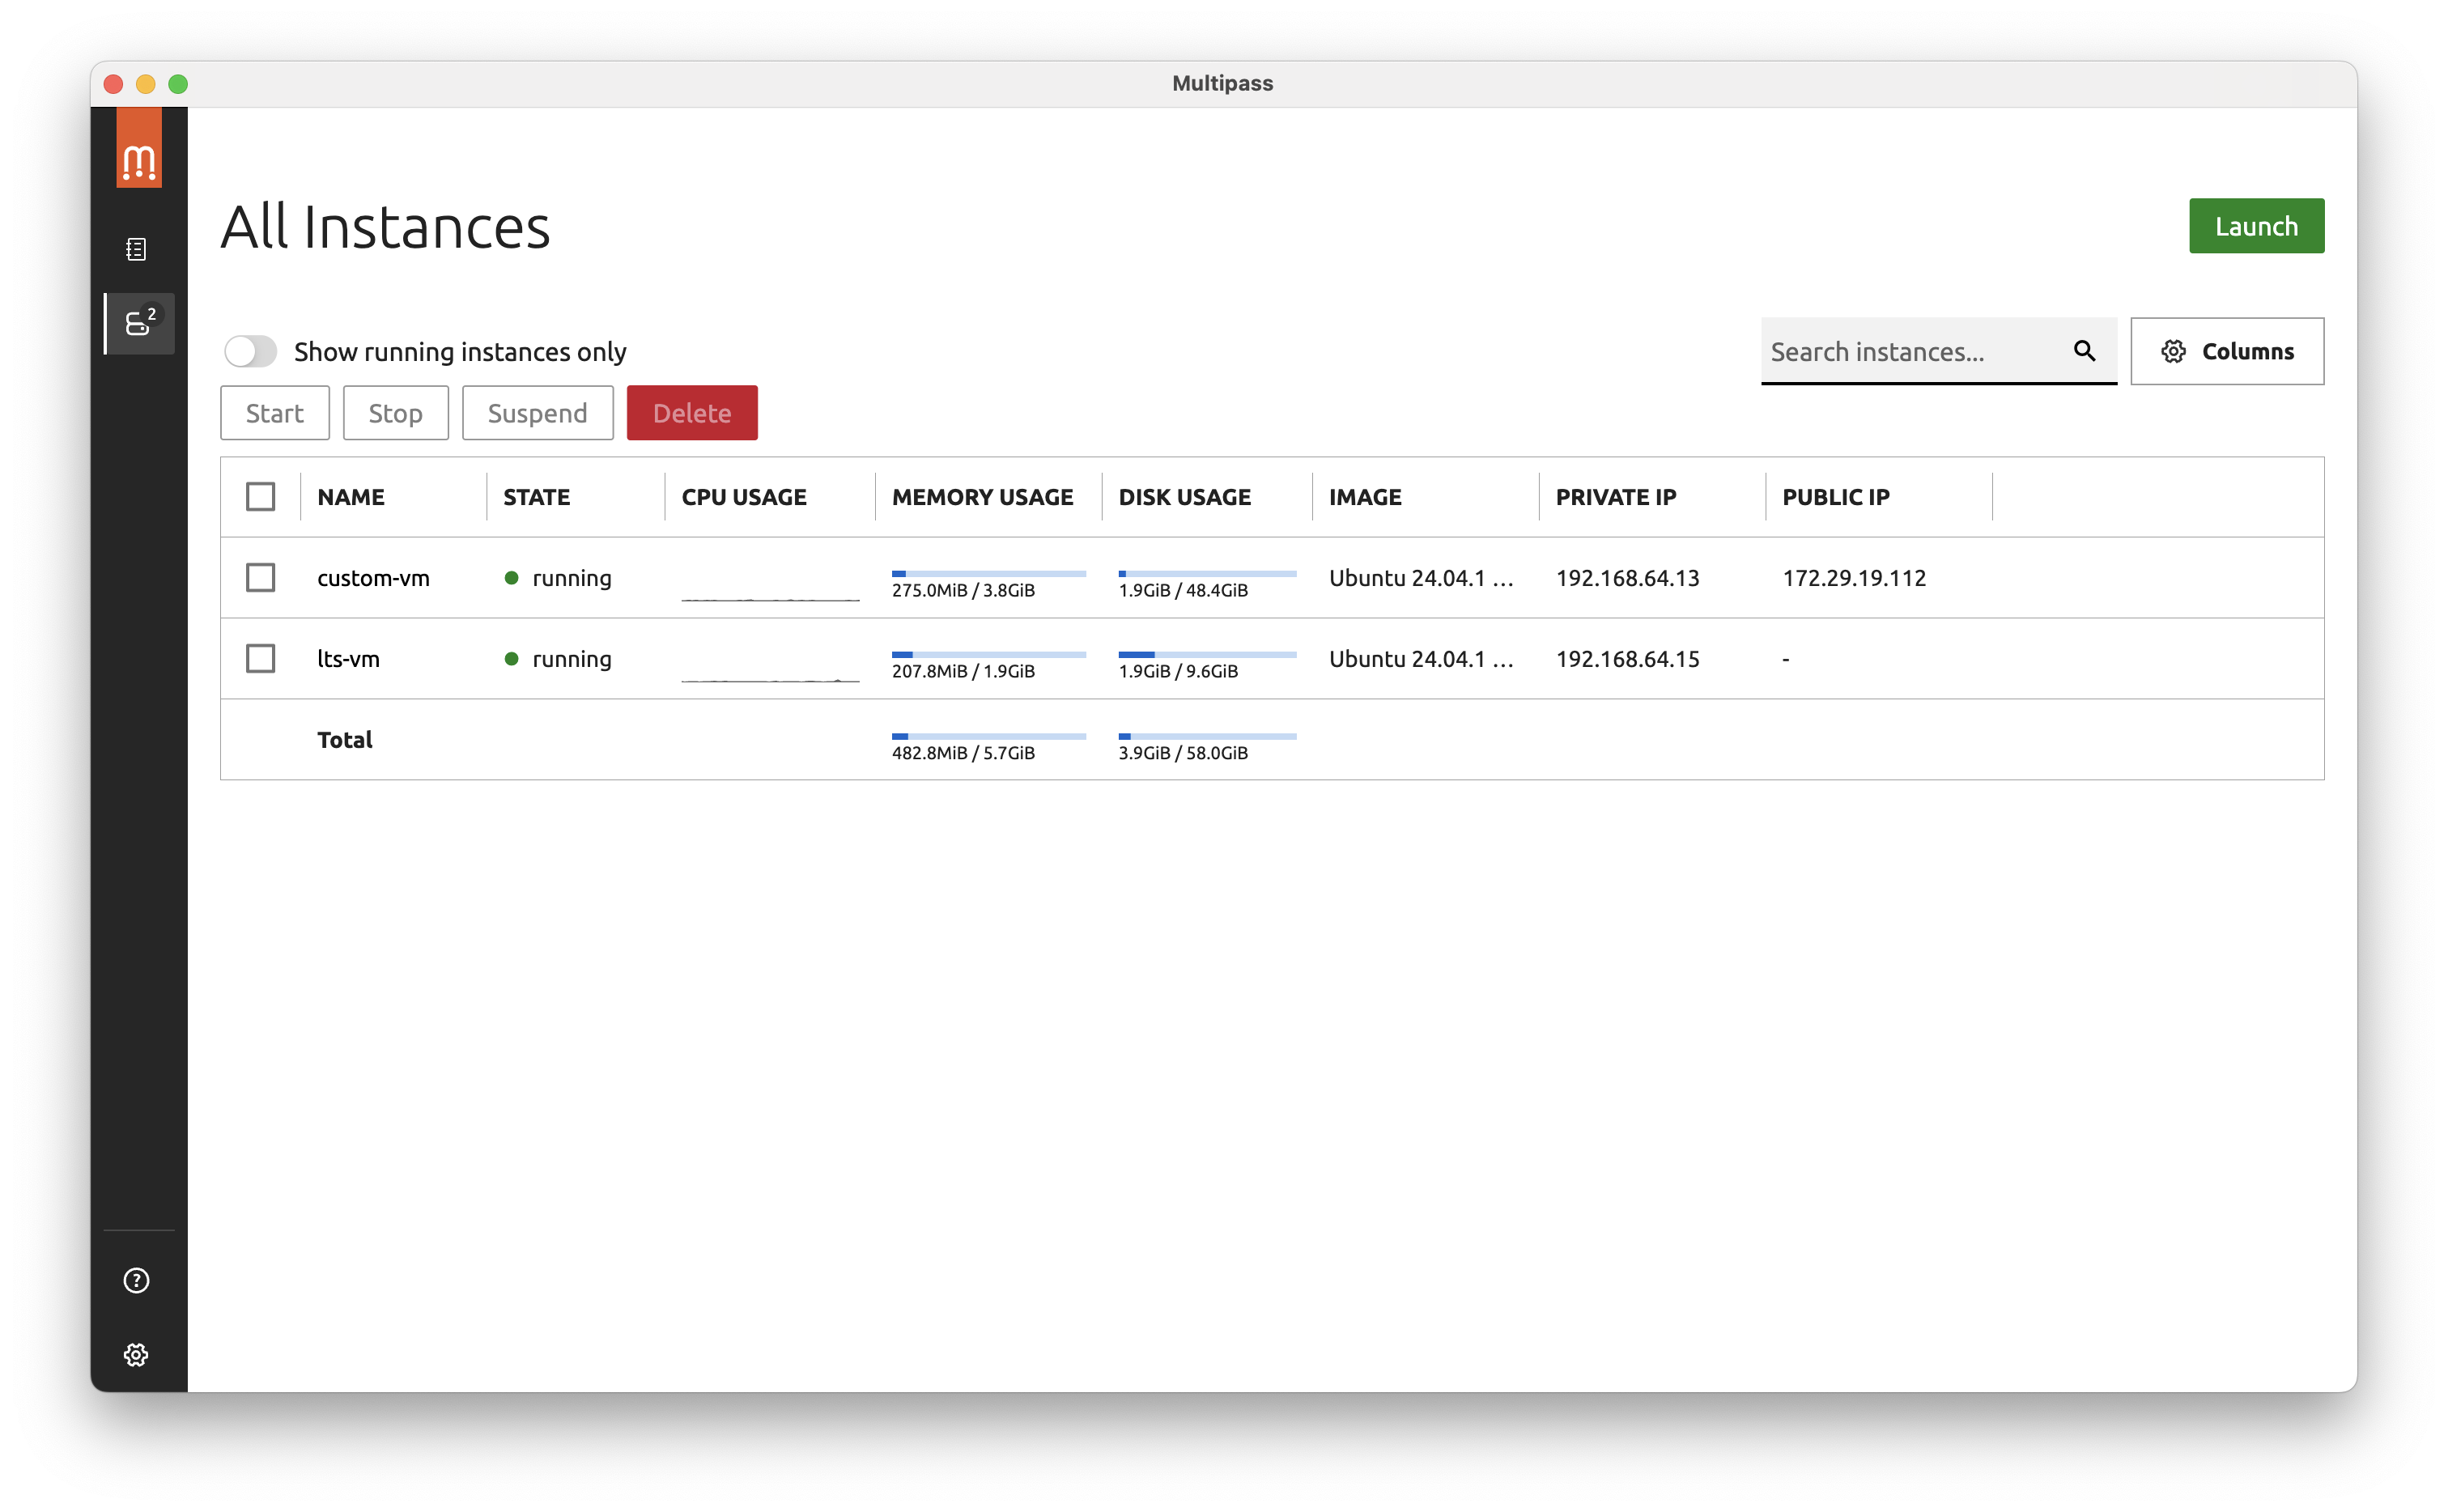Click the Suspend button
The width and height of the screenshot is (2448, 1512).
[x=538, y=413]
